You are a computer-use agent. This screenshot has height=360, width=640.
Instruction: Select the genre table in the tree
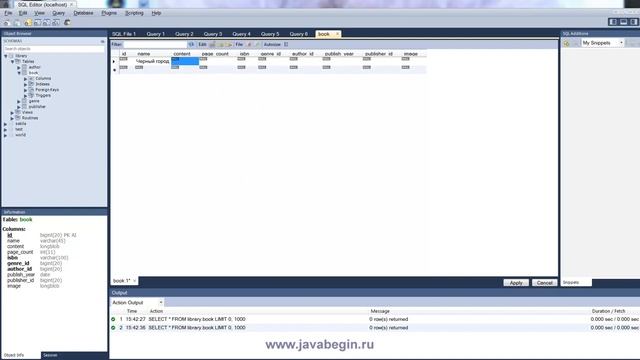coord(34,101)
